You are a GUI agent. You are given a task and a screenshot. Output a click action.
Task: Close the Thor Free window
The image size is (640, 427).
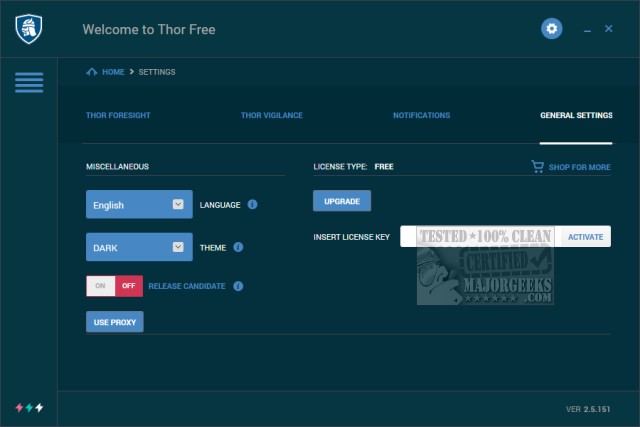click(609, 29)
